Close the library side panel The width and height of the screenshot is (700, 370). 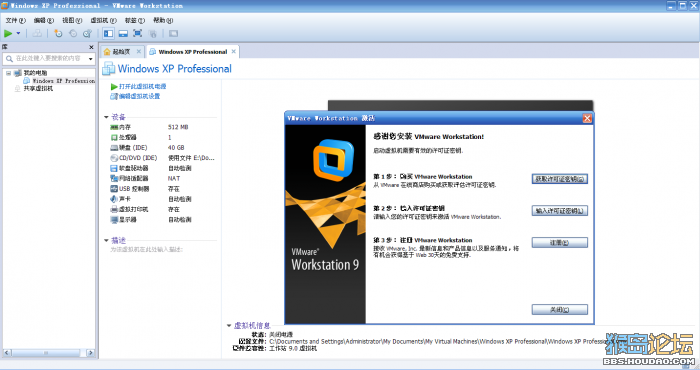(x=91, y=47)
